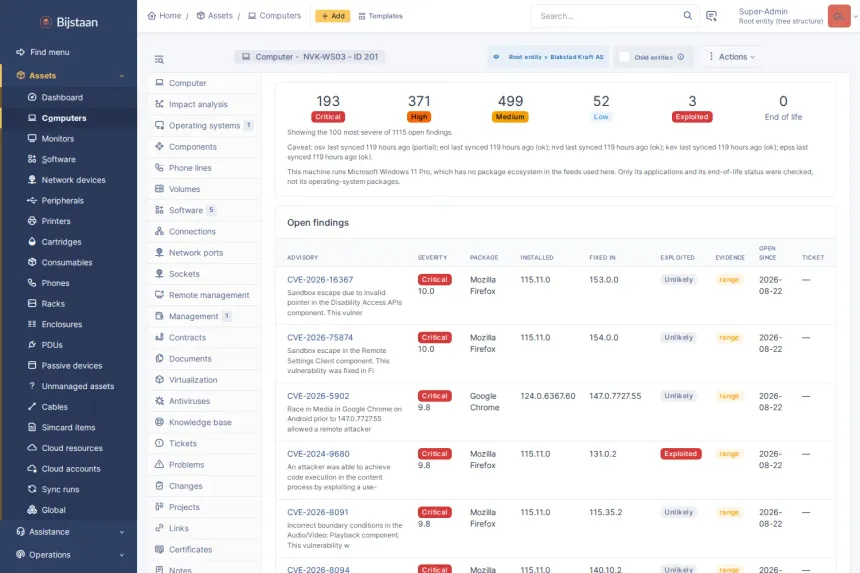Viewport: 860px width, 573px height.
Task: Click the Printers icon in sidebar
Action: [32, 221]
